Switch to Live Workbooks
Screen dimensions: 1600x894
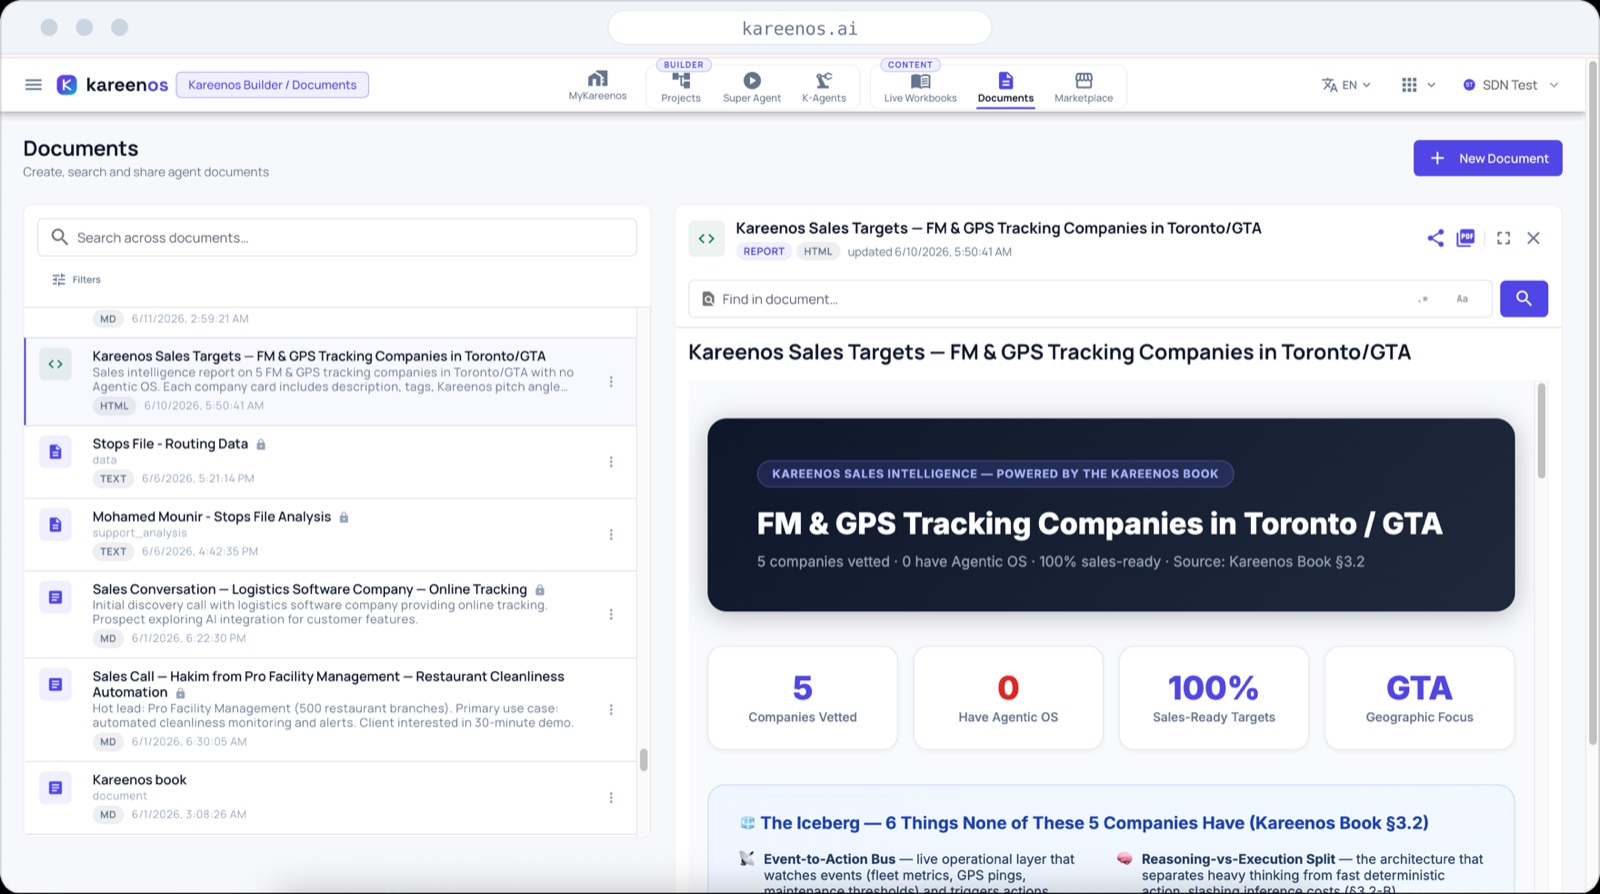click(920, 87)
